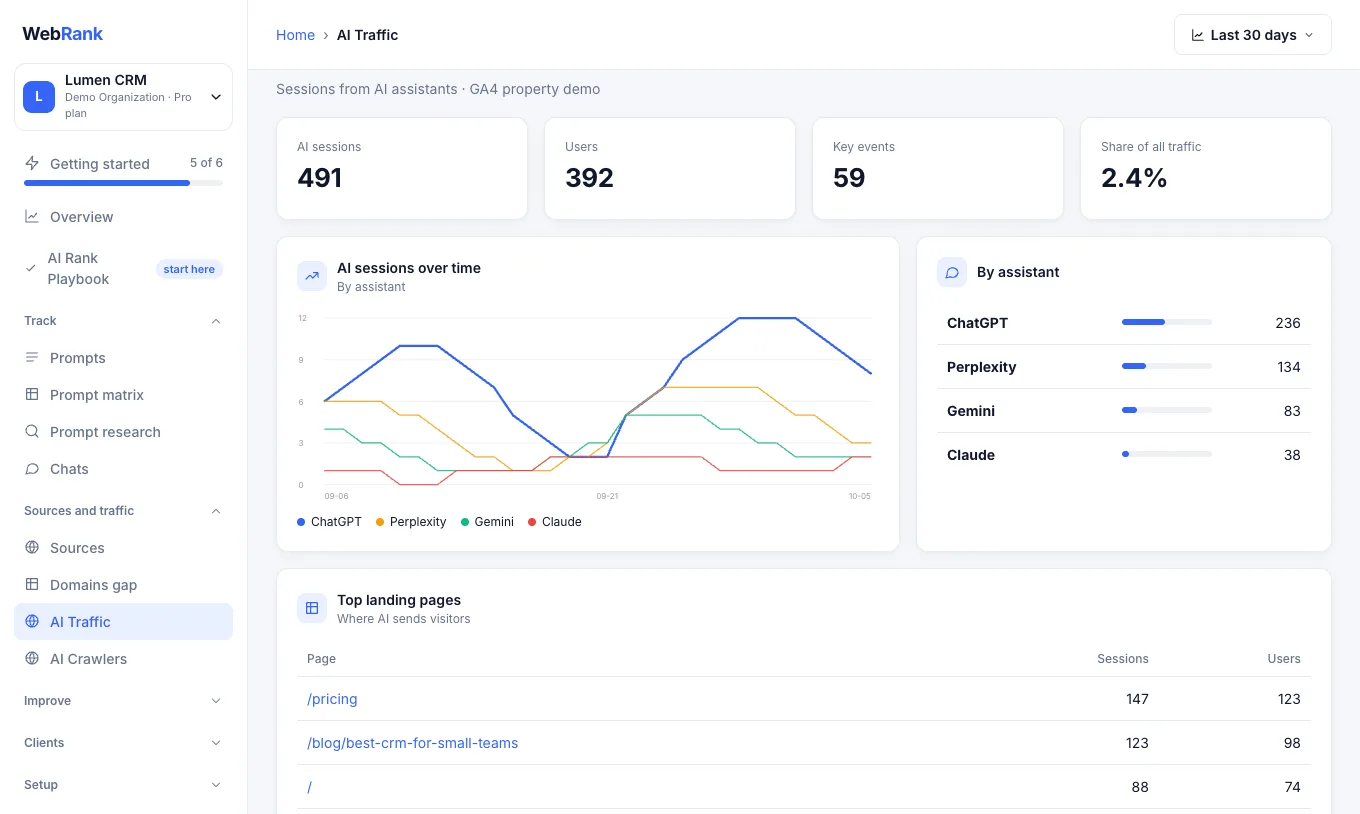Open the Last 30 days date range dropdown
1360x814 pixels.
pos(1253,35)
